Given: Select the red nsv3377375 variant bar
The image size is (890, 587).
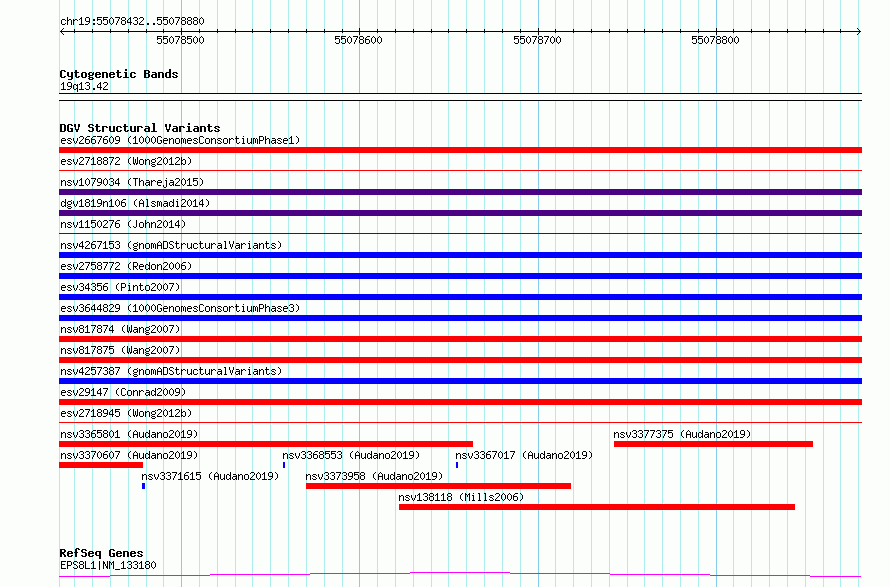Looking at the screenshot, I should click(x=713, y=444).
